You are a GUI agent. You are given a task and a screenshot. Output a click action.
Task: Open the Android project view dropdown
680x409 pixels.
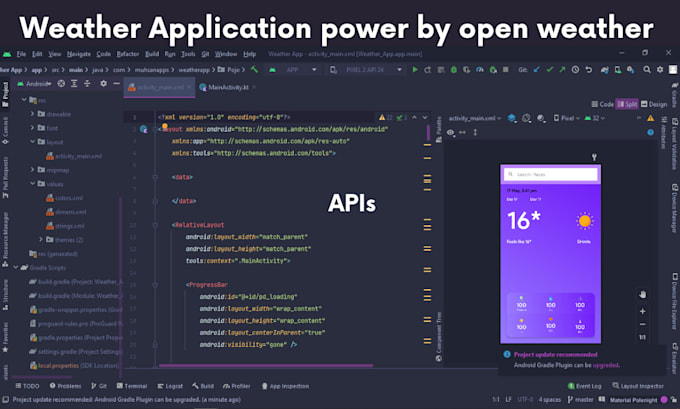(34, 84)
